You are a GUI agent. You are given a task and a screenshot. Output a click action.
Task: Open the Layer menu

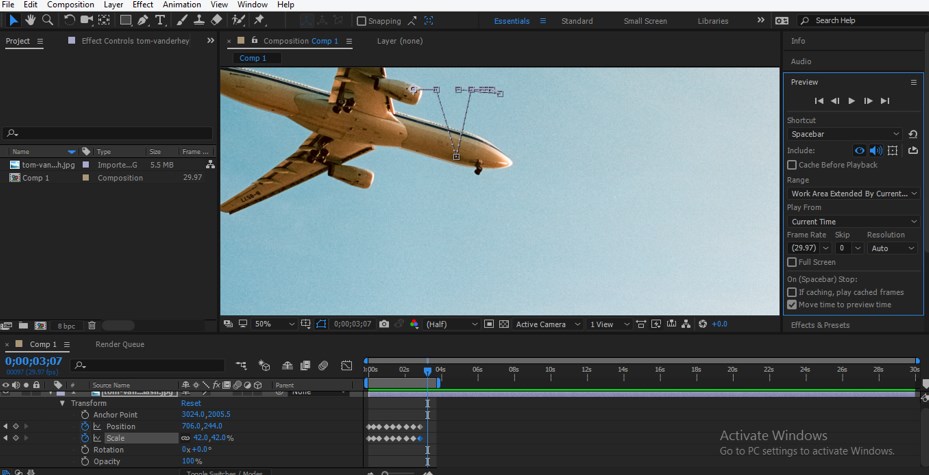coord(114,5)
